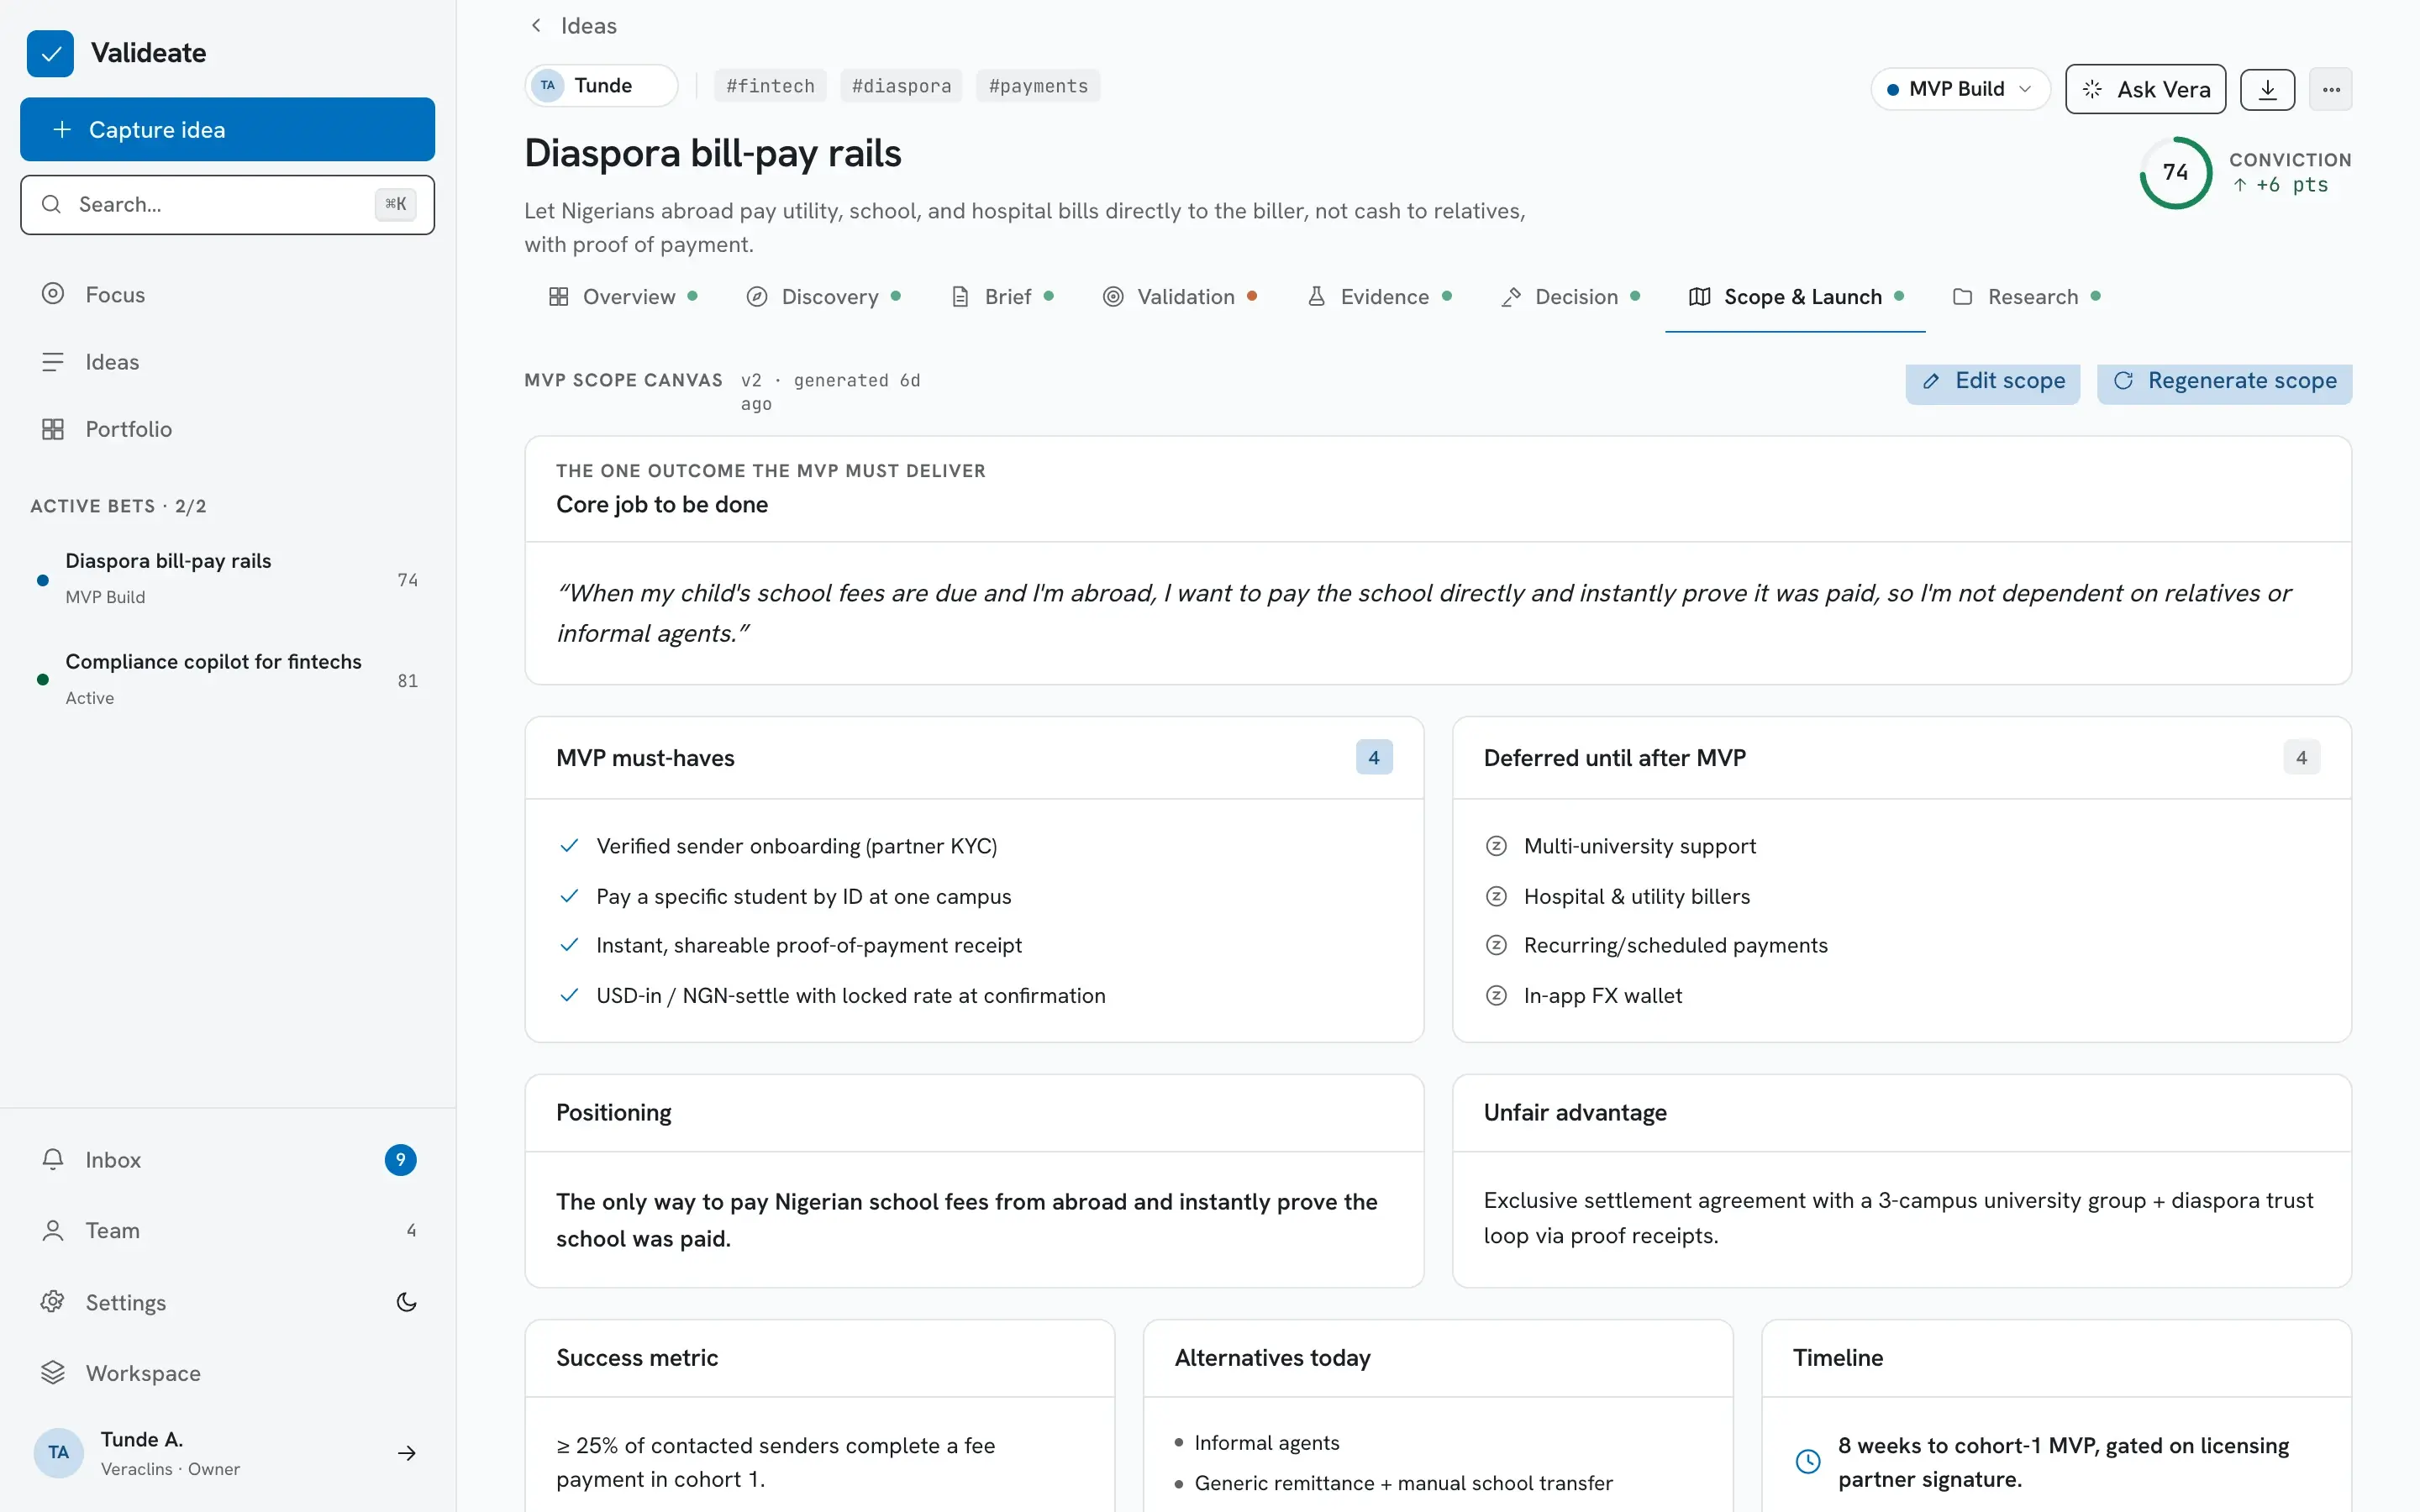Open the three-dots more options menu
Screen dimensions: 2420x1512
pyautogui.click(x=2331, y=89)
